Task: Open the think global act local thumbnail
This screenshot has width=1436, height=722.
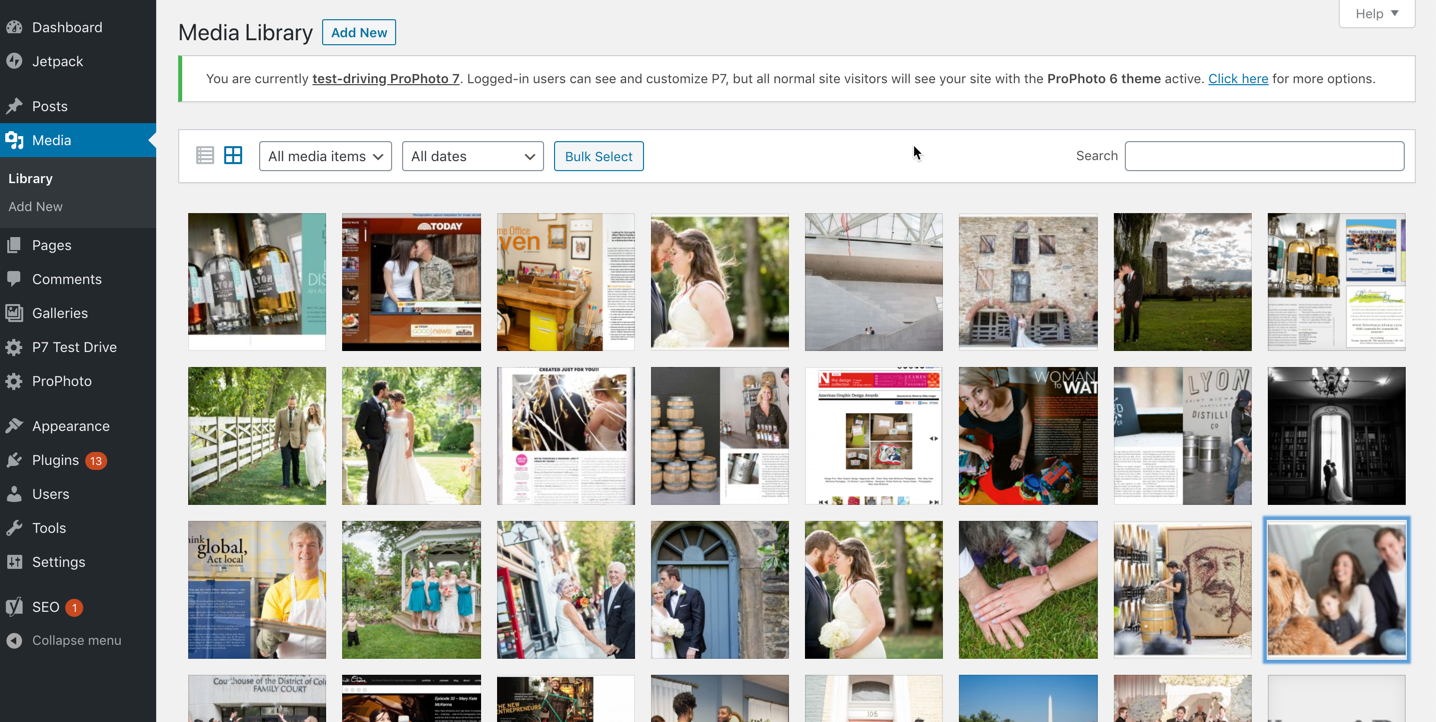Action: 257,590
